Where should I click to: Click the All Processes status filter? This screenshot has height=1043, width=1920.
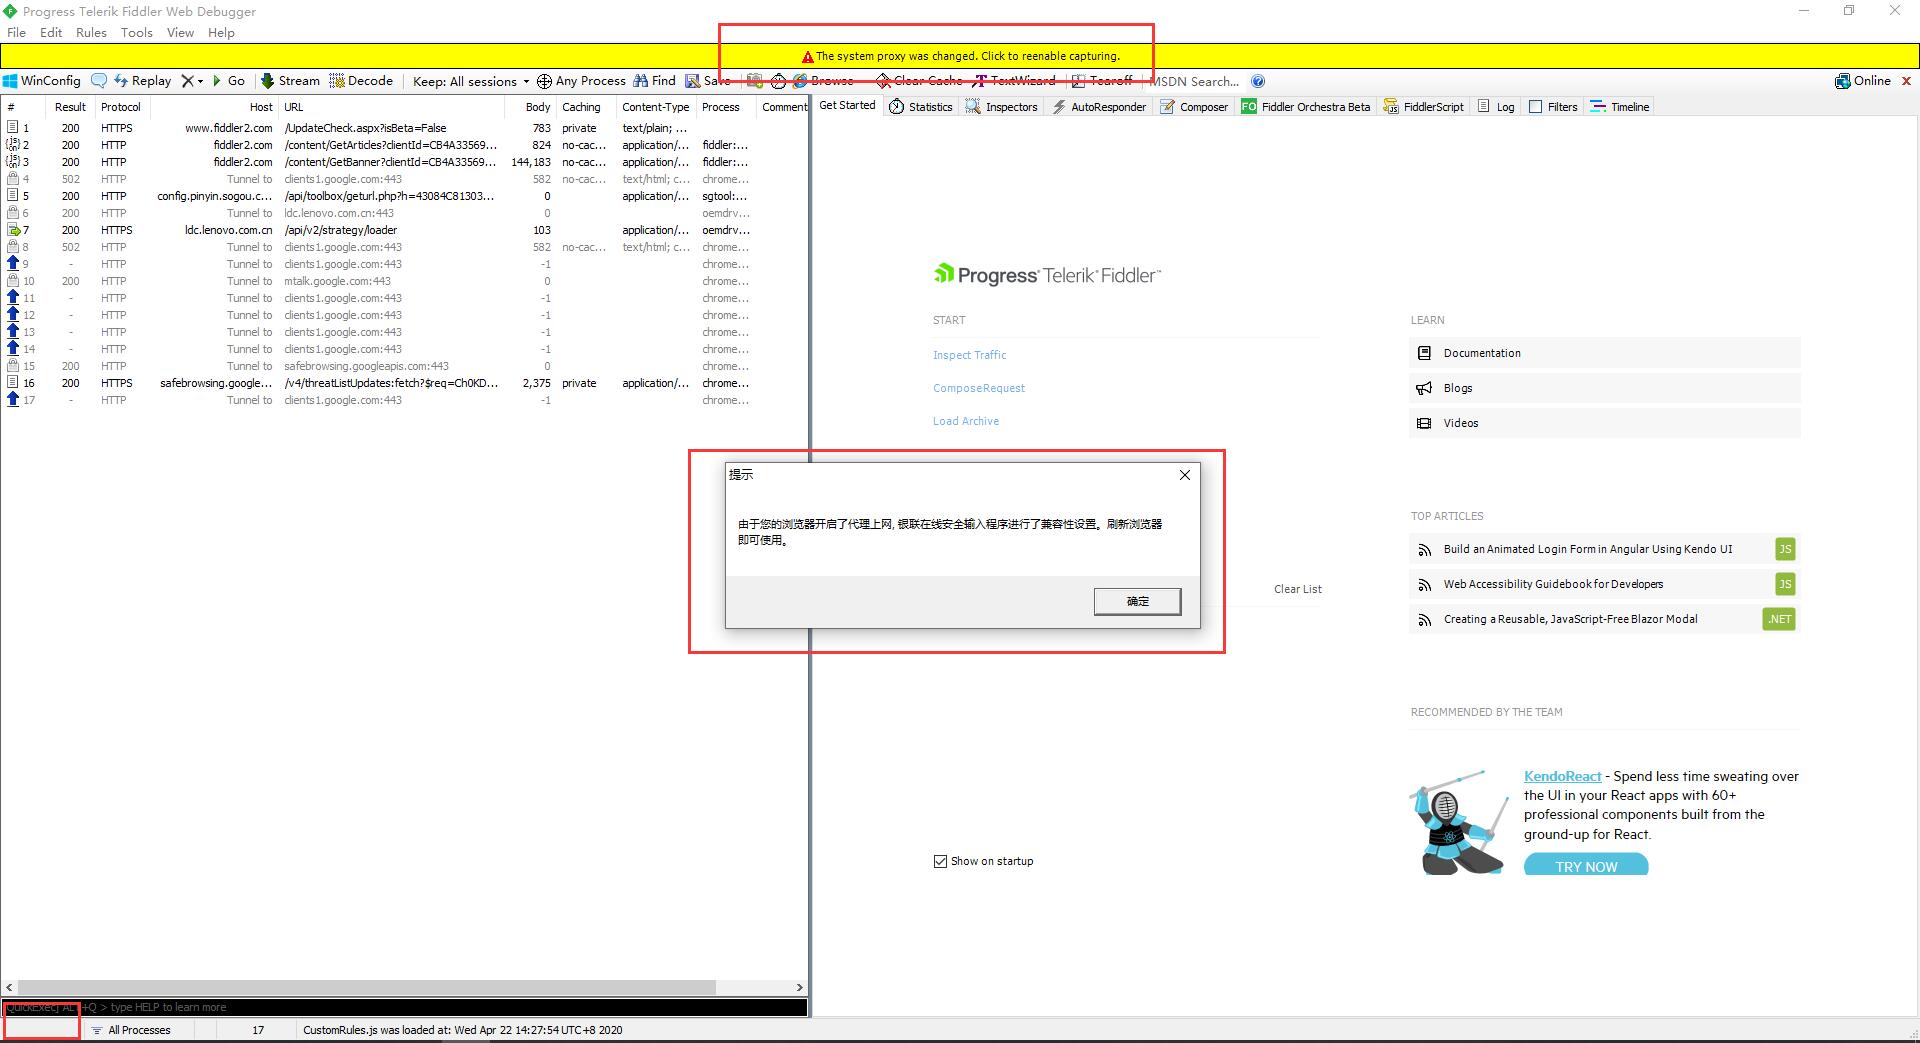pyautogui.click(x=131, y=1030)
